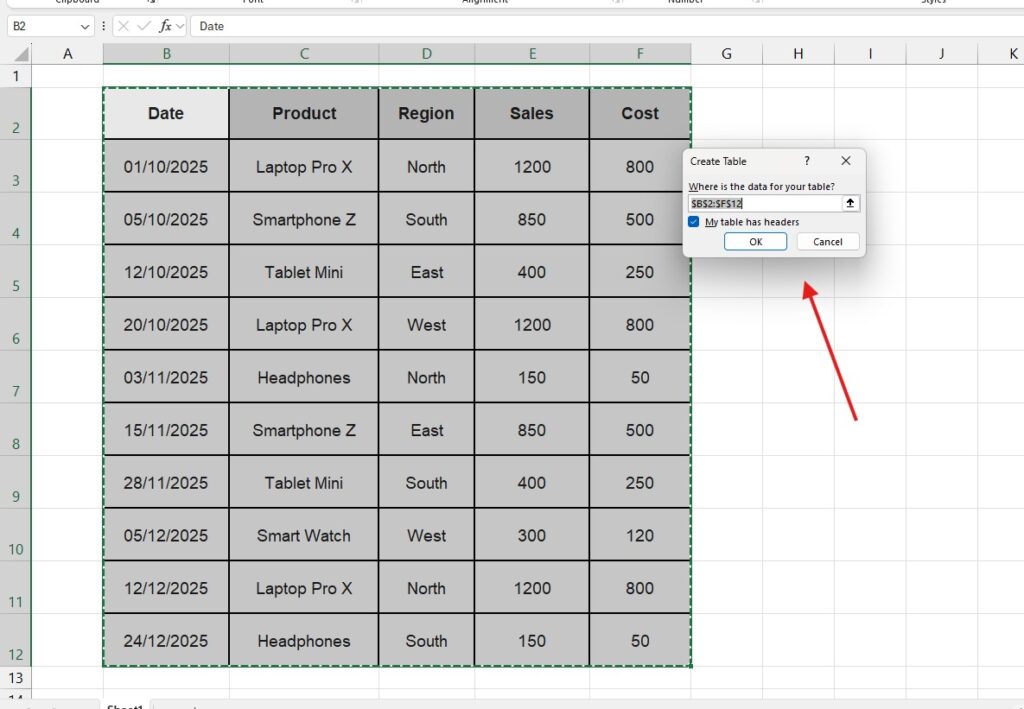
Task: Open the Name Box dropdown
Action: [87, 26]
